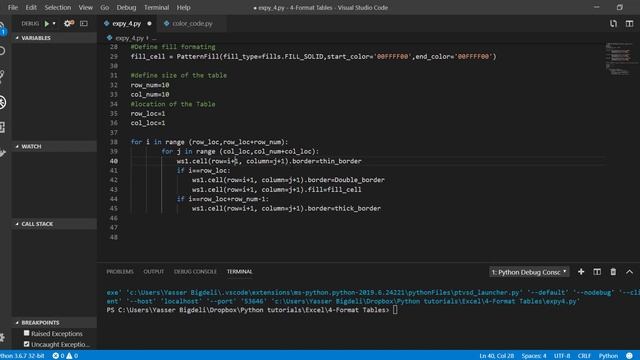Image resolution: width=640 pixels, height=360 pixels.
Task: Switch to expy_4.py editor tab
Action: point(127,24)
